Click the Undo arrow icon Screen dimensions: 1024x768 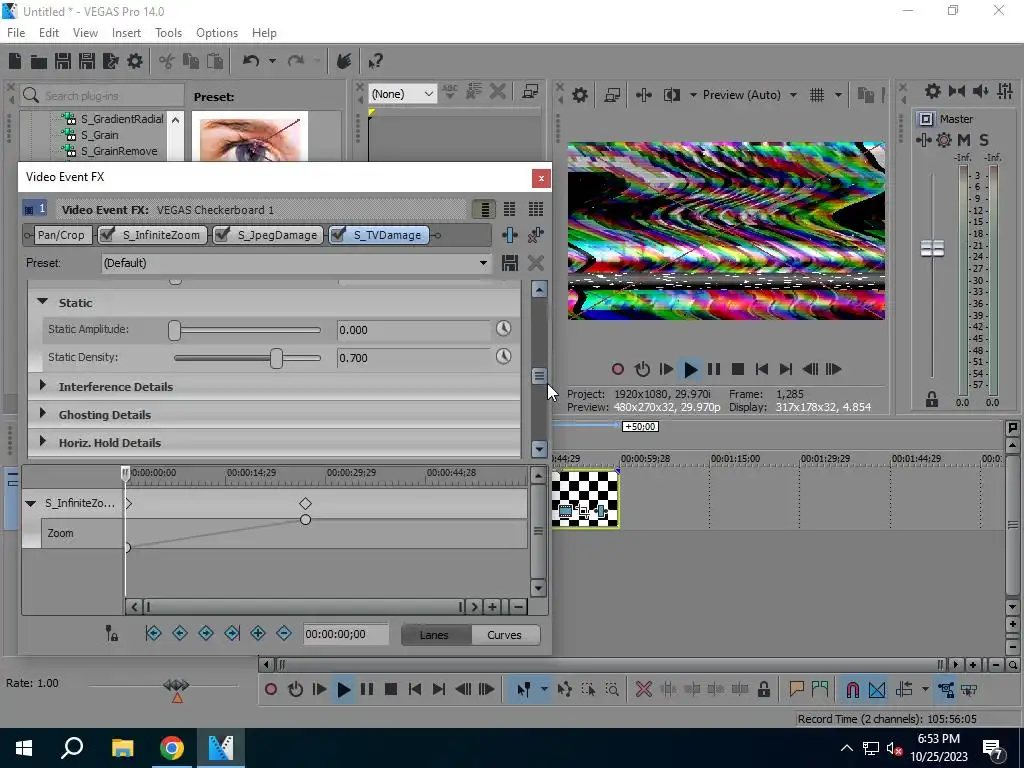point(251,61)
